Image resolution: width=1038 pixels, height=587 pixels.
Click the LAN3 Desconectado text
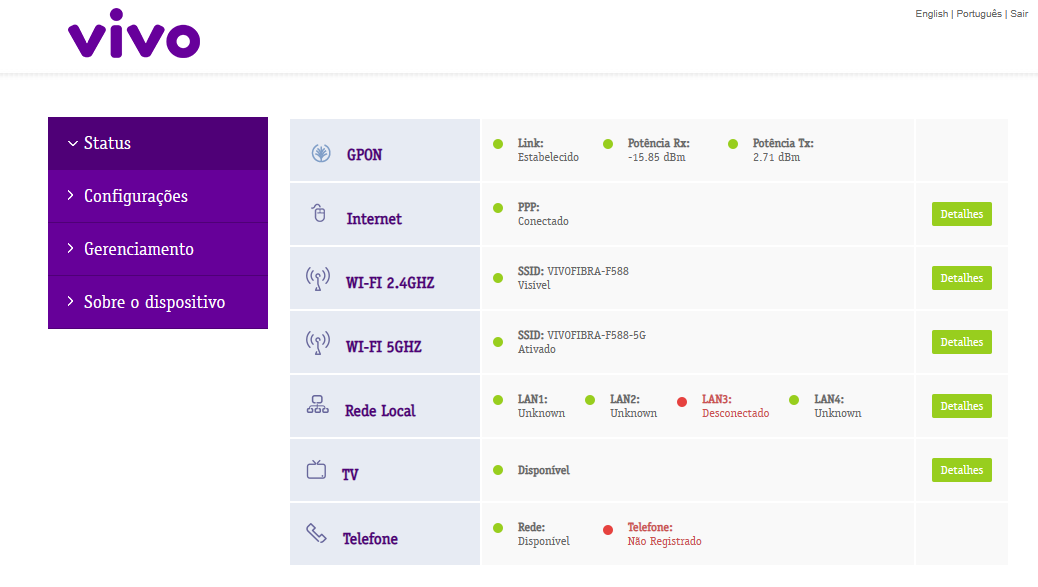[735, 414]
